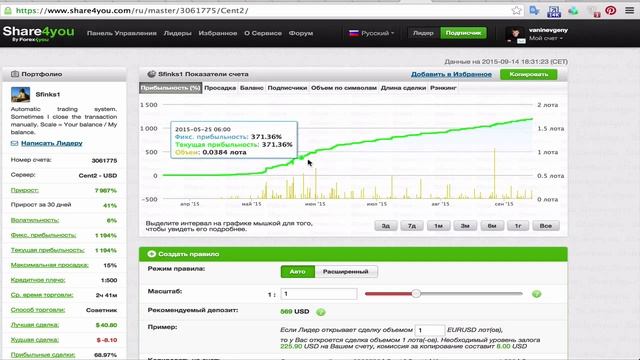Click the Прирост link
Viewport: 640px width, 360px height.
(x=24, y=190)
